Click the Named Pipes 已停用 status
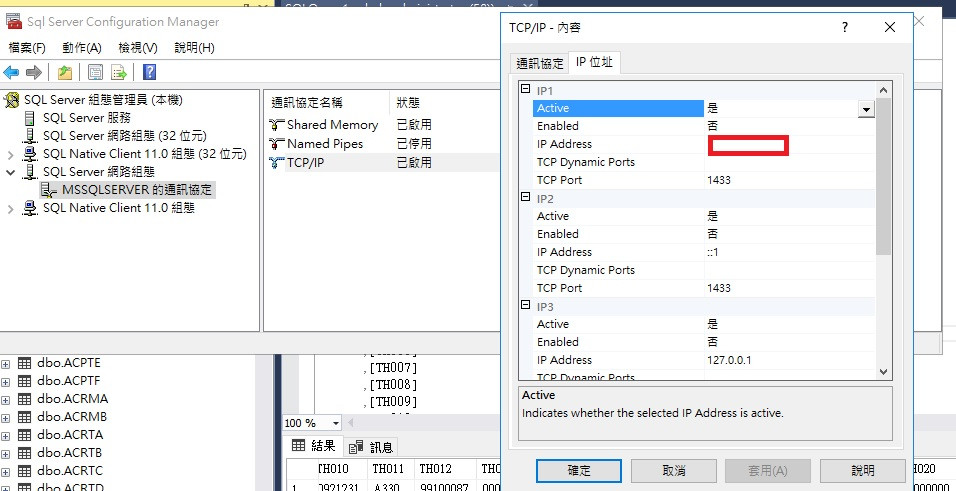The width and height of the screenshot is (956, 491). point(414,144)
